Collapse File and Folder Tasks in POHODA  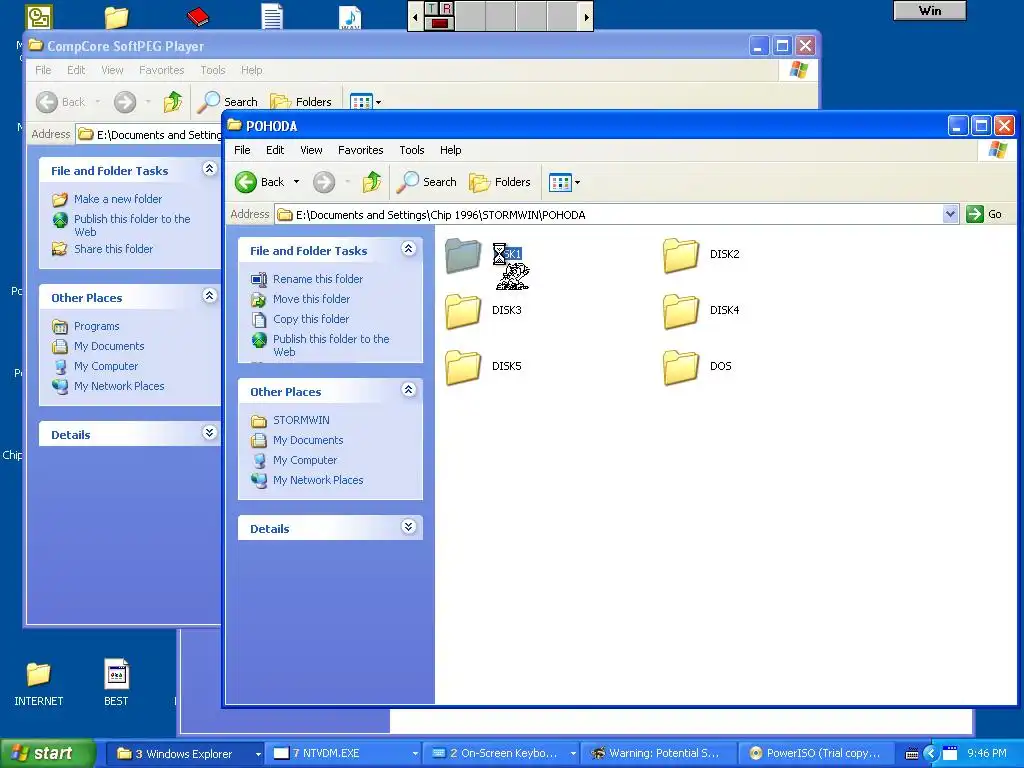coord(409,249)
